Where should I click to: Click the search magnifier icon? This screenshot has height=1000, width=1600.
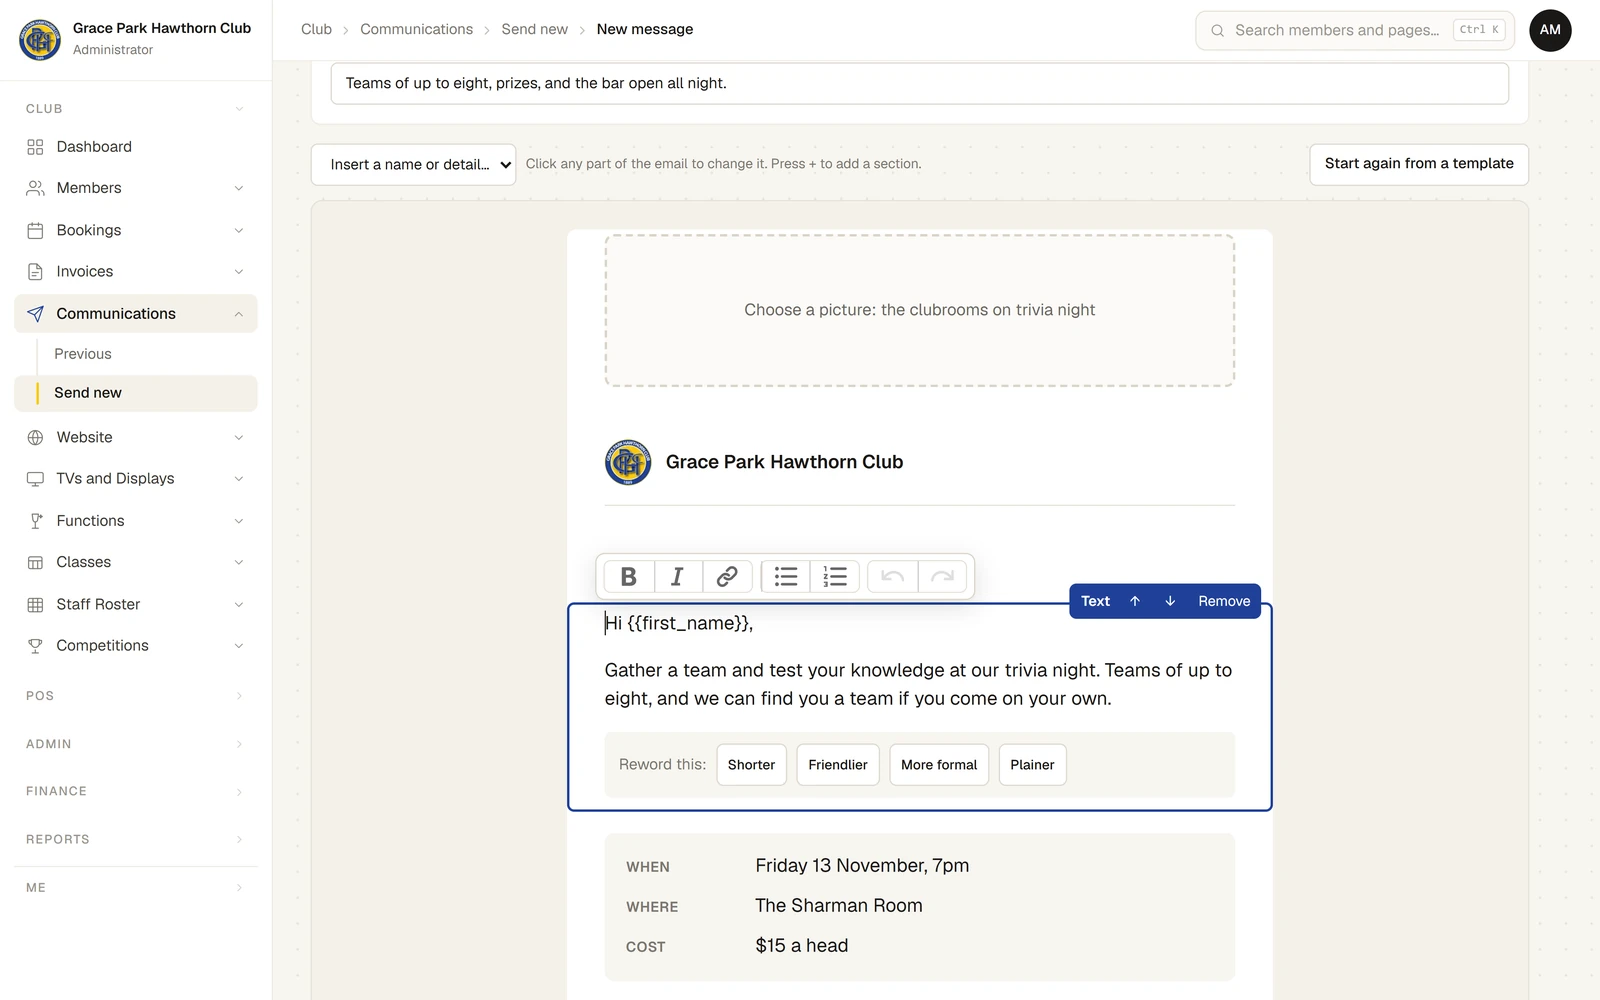click(1217, 30)
